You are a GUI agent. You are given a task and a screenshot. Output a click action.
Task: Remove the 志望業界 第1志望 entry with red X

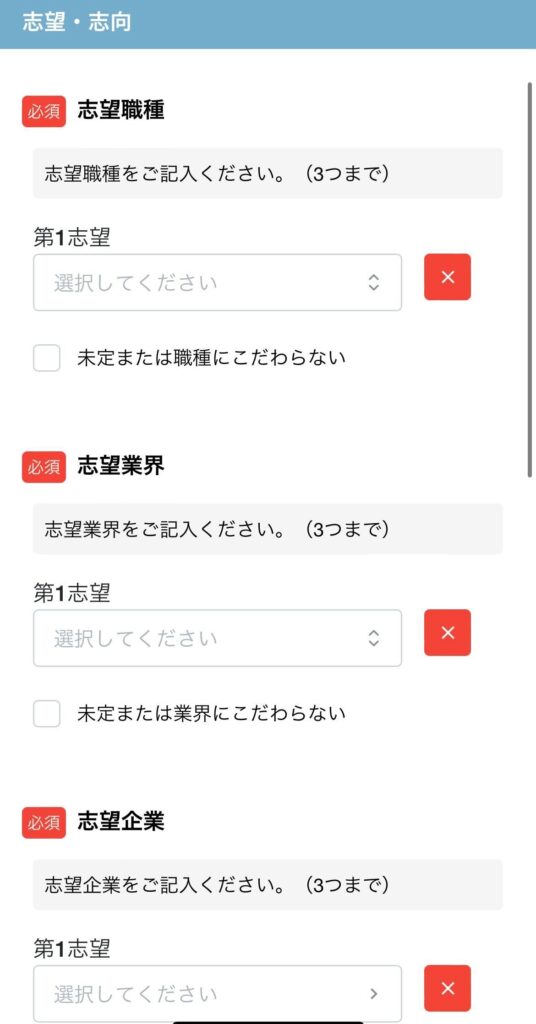[447, 632]
